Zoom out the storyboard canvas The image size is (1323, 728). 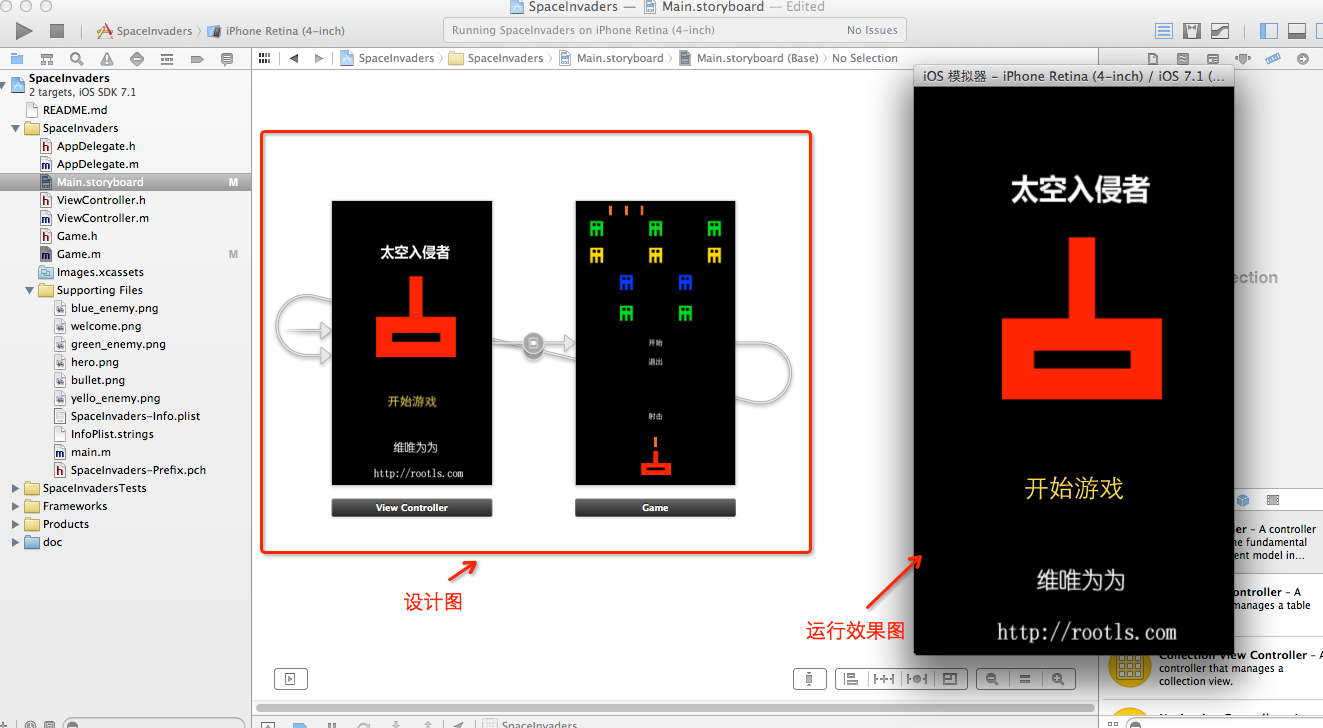[x=992, y=679]
